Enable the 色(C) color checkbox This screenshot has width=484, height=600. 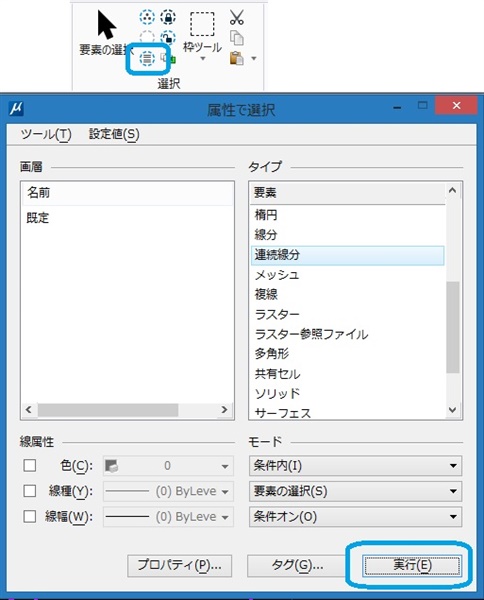pos(30,465)
